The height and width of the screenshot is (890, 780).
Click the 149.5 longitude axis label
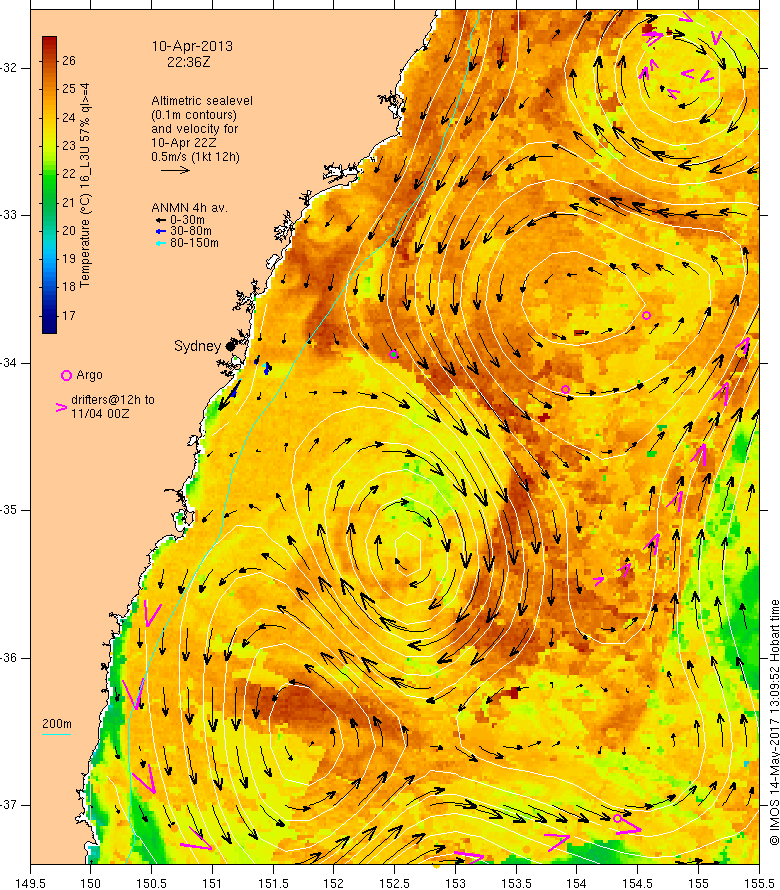31,884
